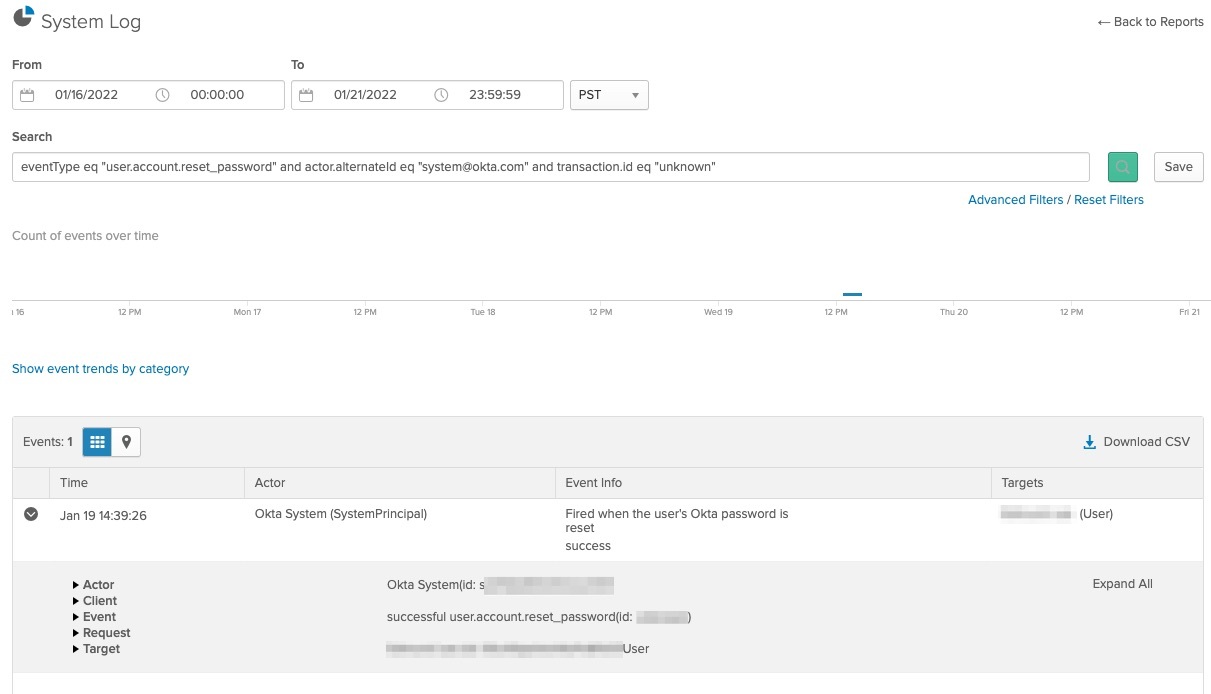Click Back to Reports
Viewport: 1211px width, 694px height.
tap(1150, 21)
